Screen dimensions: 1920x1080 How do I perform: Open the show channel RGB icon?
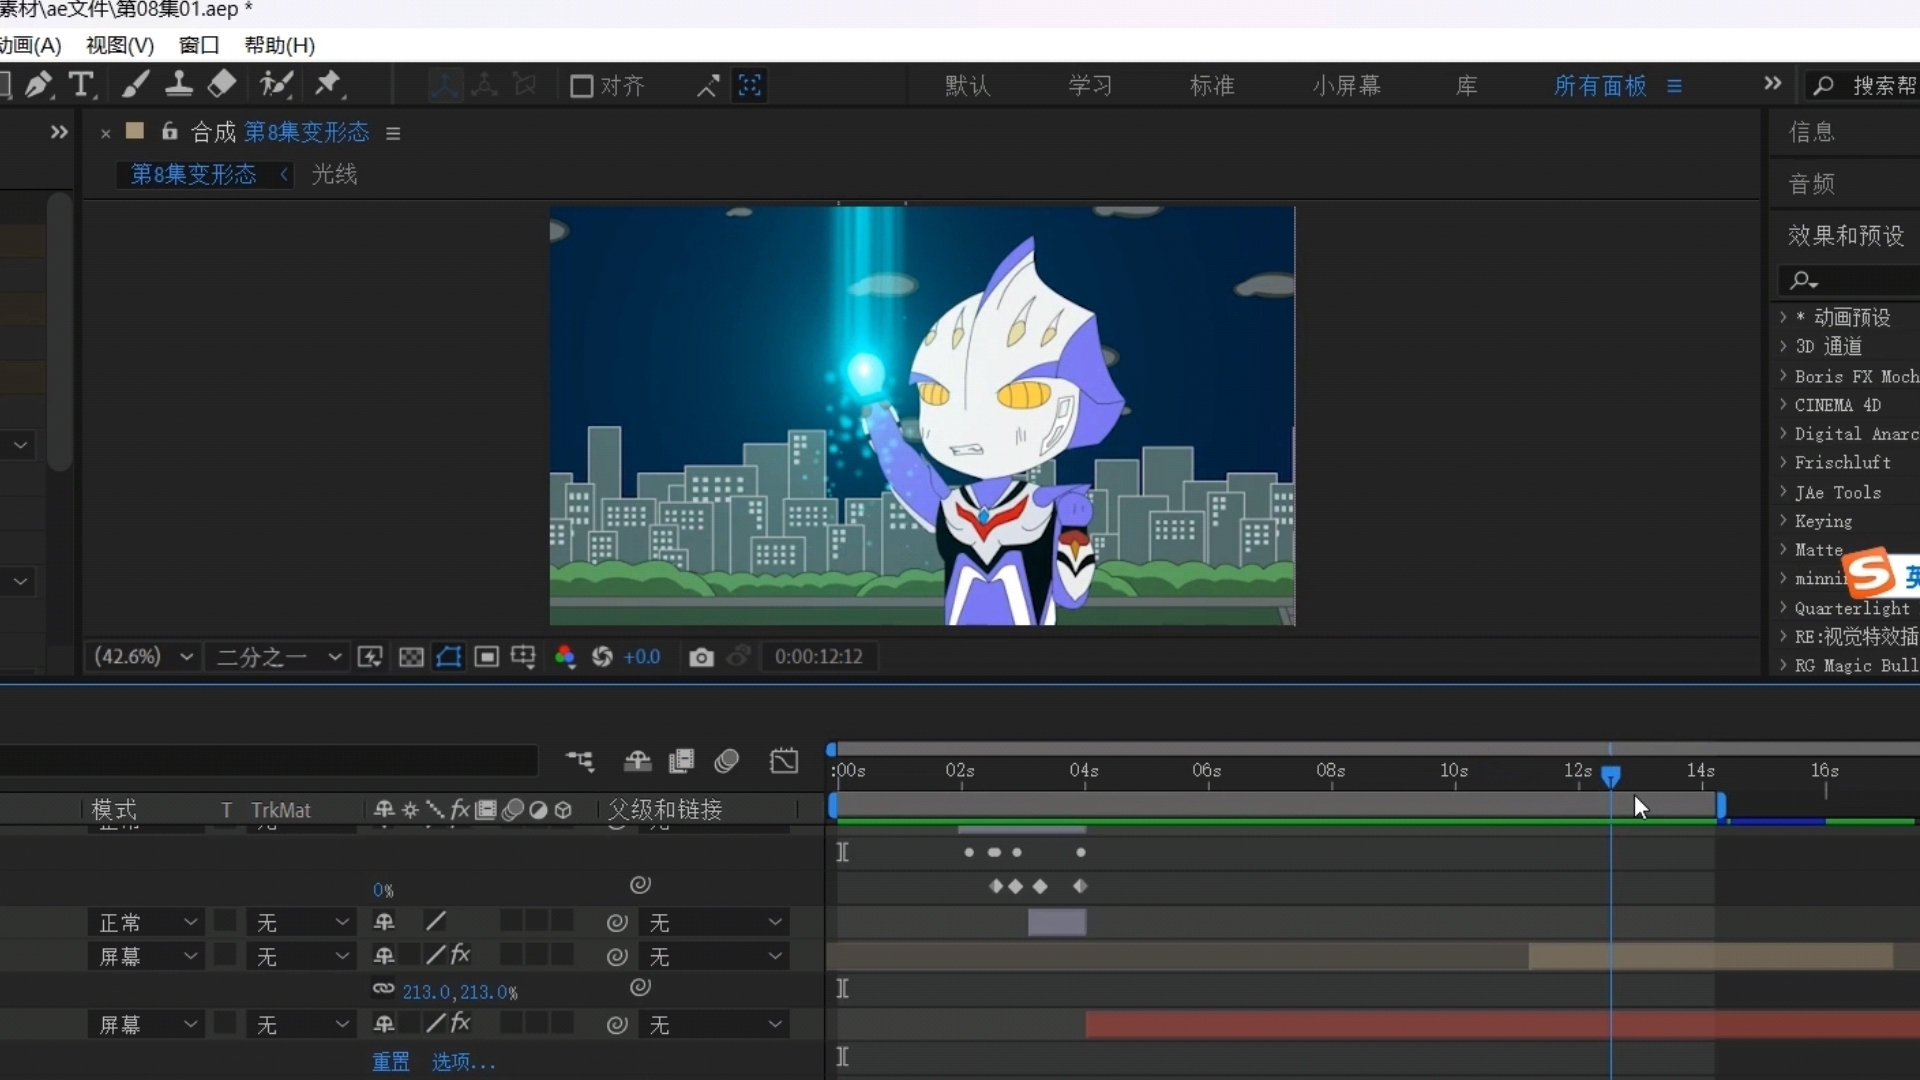565,657
